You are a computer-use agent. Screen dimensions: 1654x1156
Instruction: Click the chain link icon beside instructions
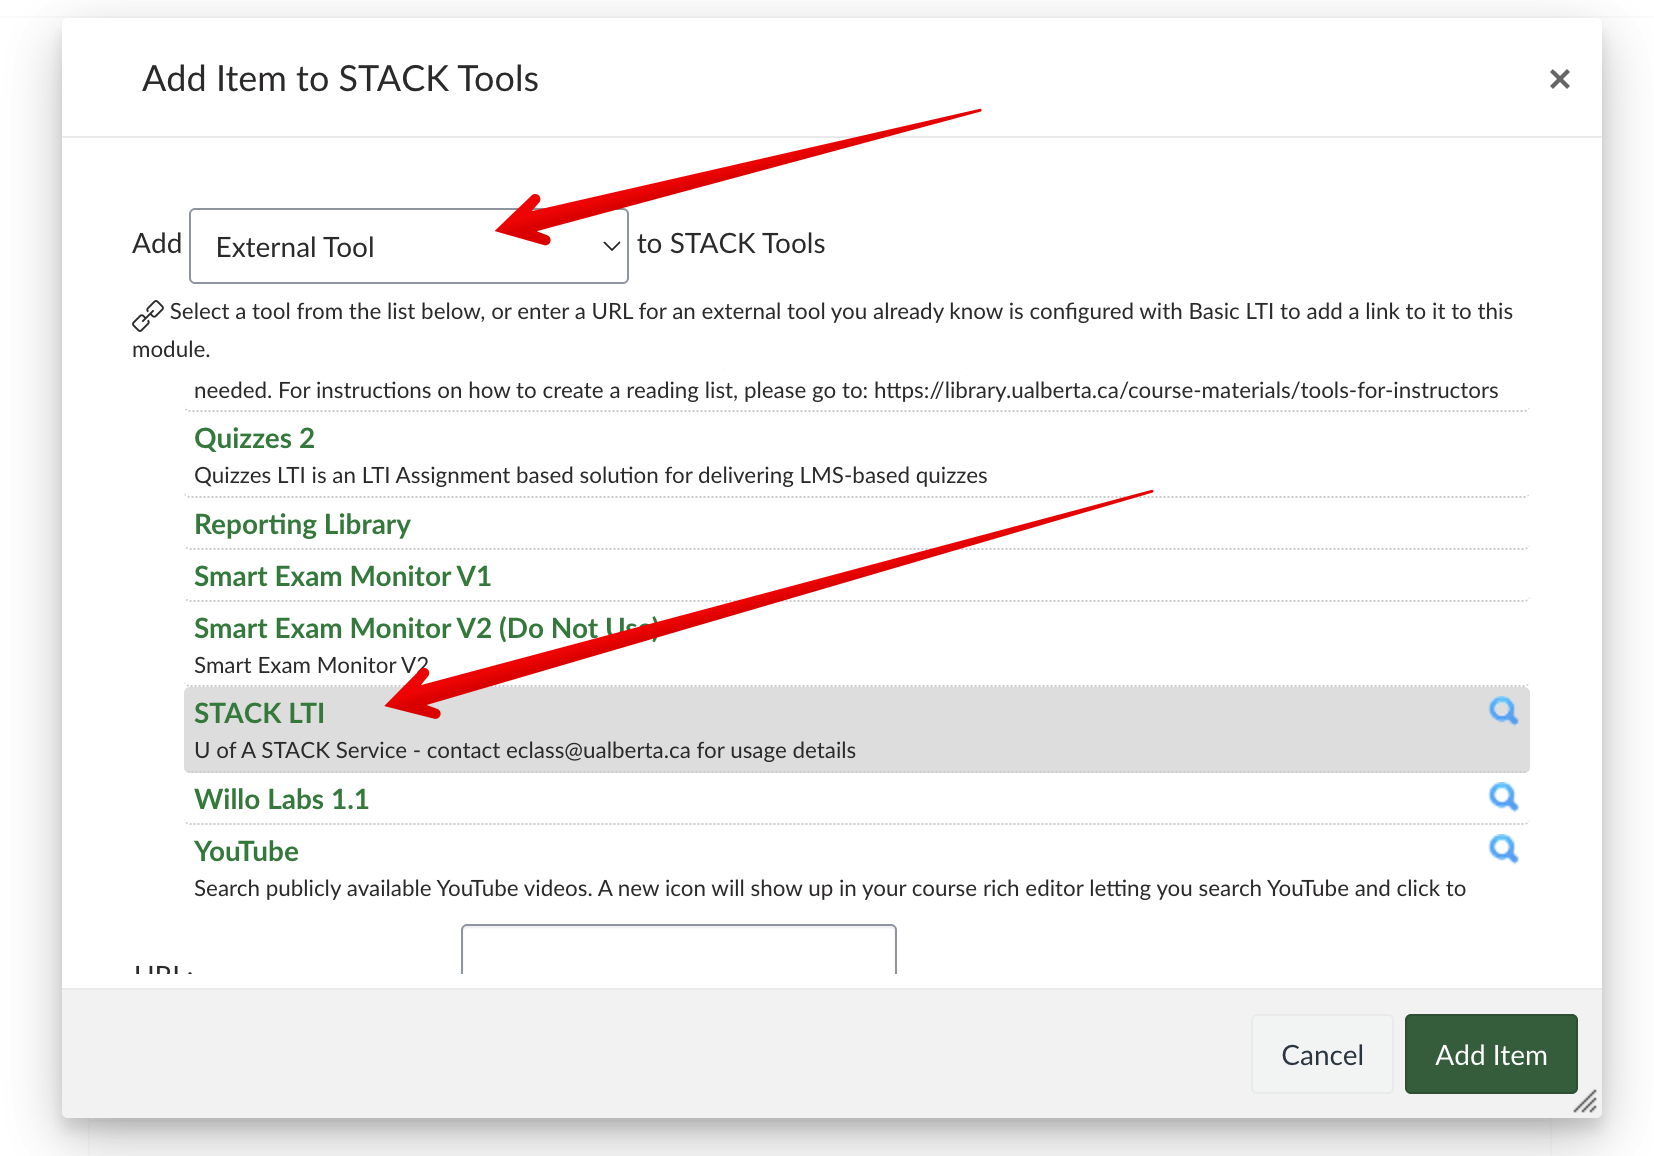coord(147,315)
